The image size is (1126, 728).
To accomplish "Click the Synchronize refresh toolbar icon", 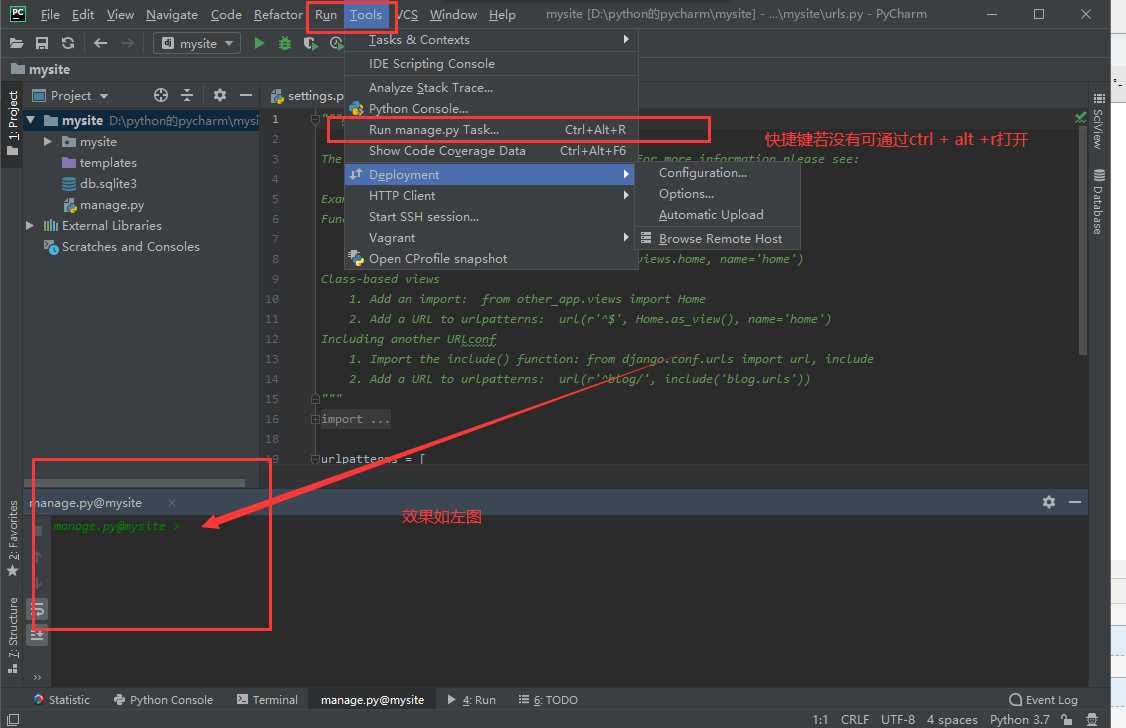I will tap(68, 44).
